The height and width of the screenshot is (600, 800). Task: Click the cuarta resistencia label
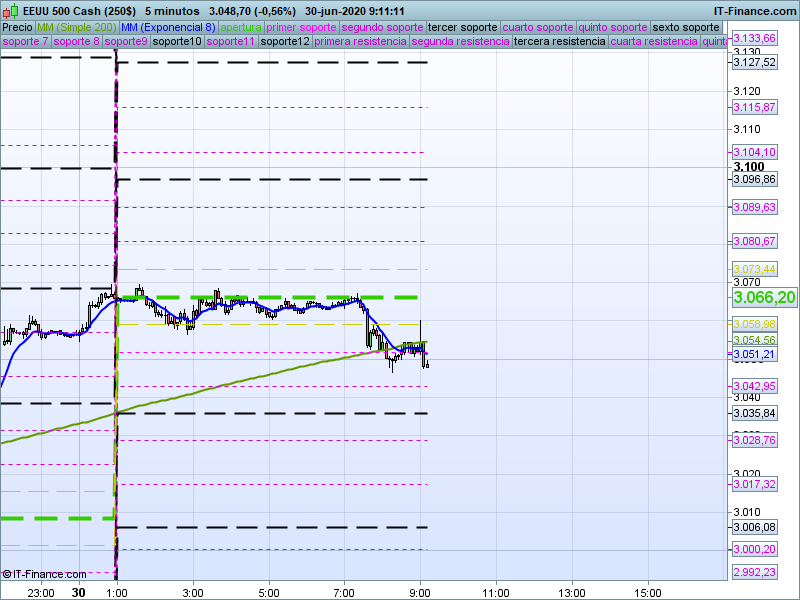[654, 41]
